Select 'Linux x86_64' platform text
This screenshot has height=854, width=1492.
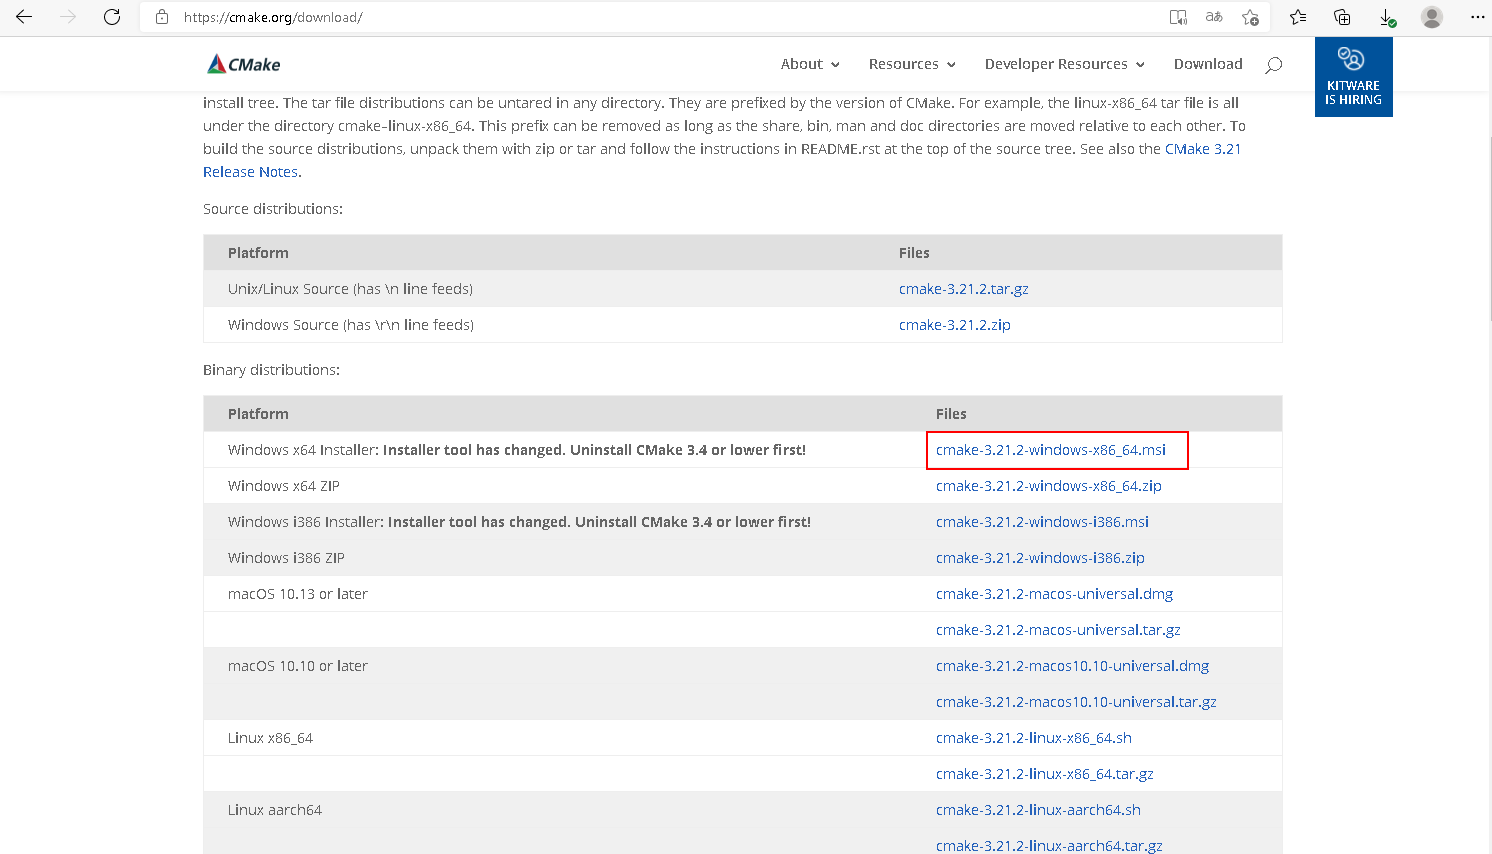click(270, 738)
